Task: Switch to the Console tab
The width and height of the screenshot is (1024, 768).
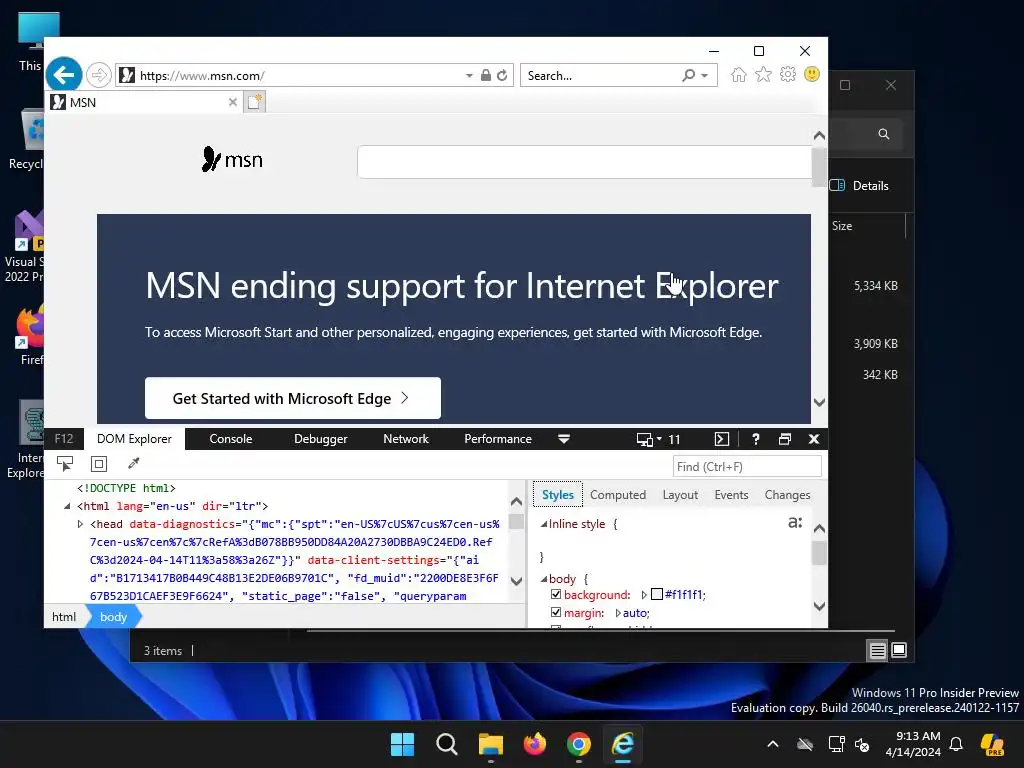Action: pyautogui.click(x=231, y=439)
